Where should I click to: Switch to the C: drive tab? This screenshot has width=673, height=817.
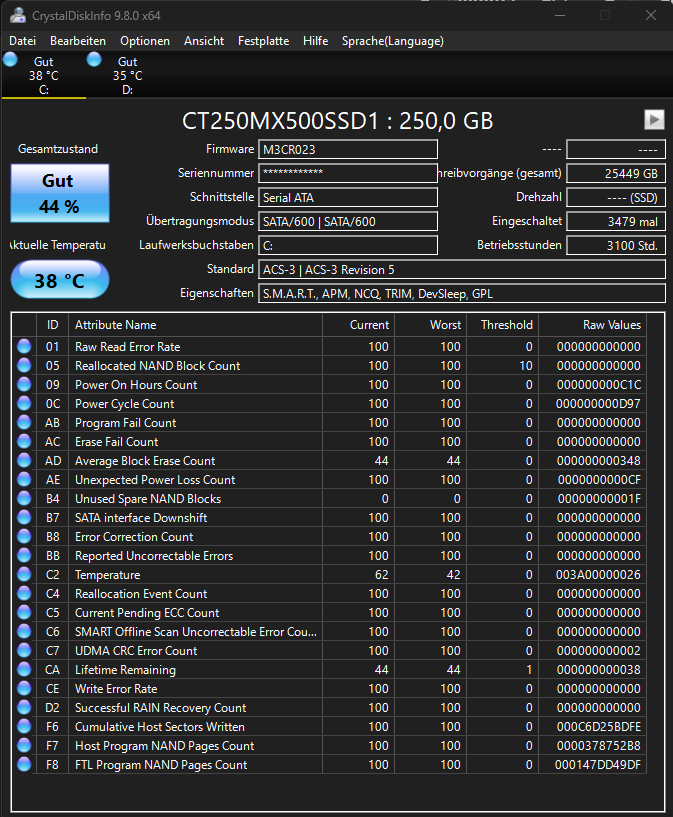[x=44, y=75]
